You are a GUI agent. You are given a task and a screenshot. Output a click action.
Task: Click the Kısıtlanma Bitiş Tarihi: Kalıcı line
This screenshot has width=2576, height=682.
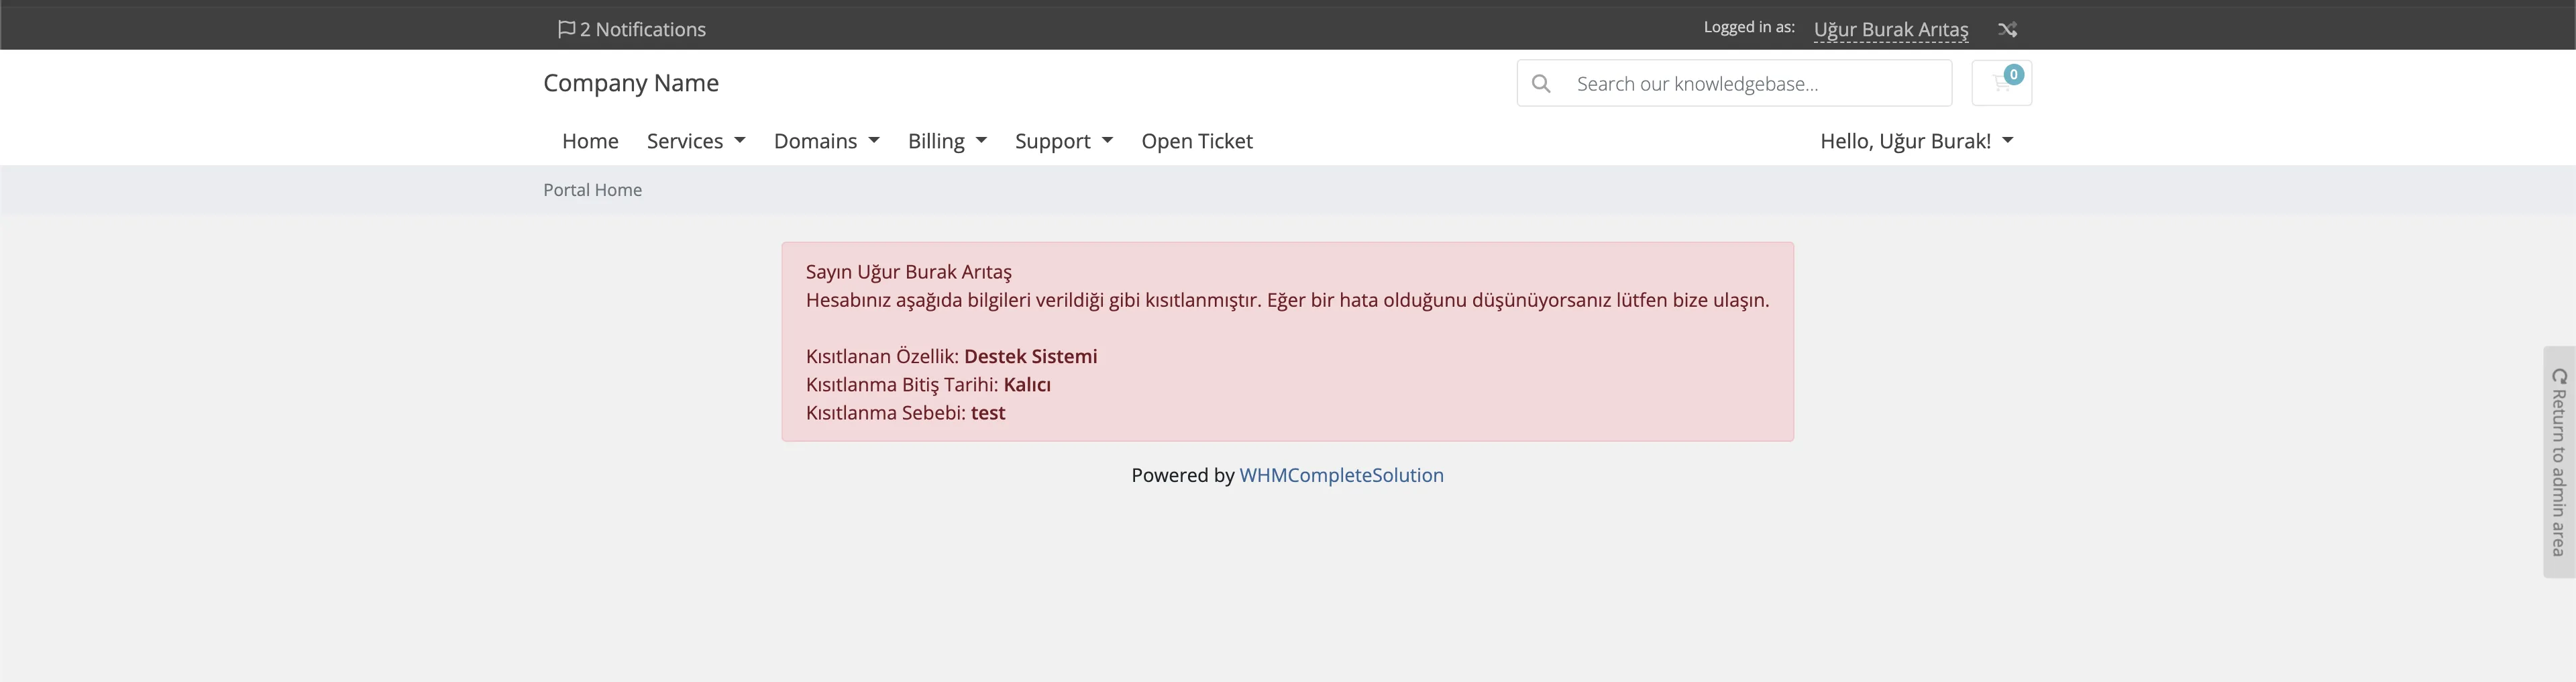(928, 385)
